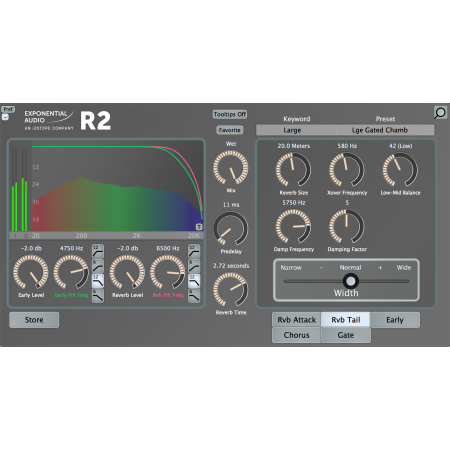Click the 580 Hz crossover value

(x=347, y=146)
